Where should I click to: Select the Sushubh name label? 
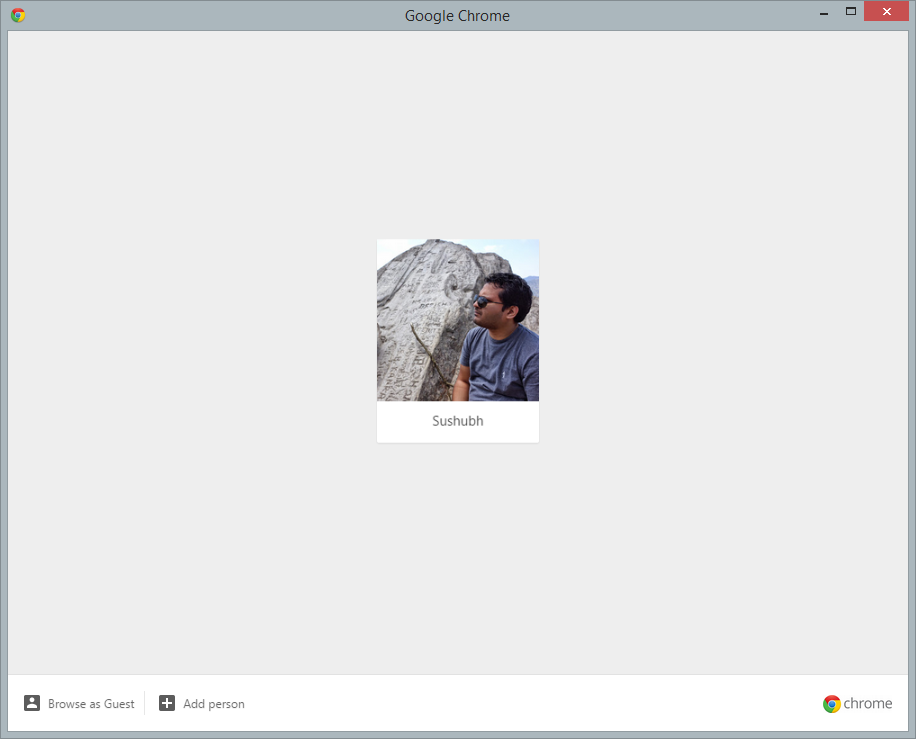pos(458,421)
